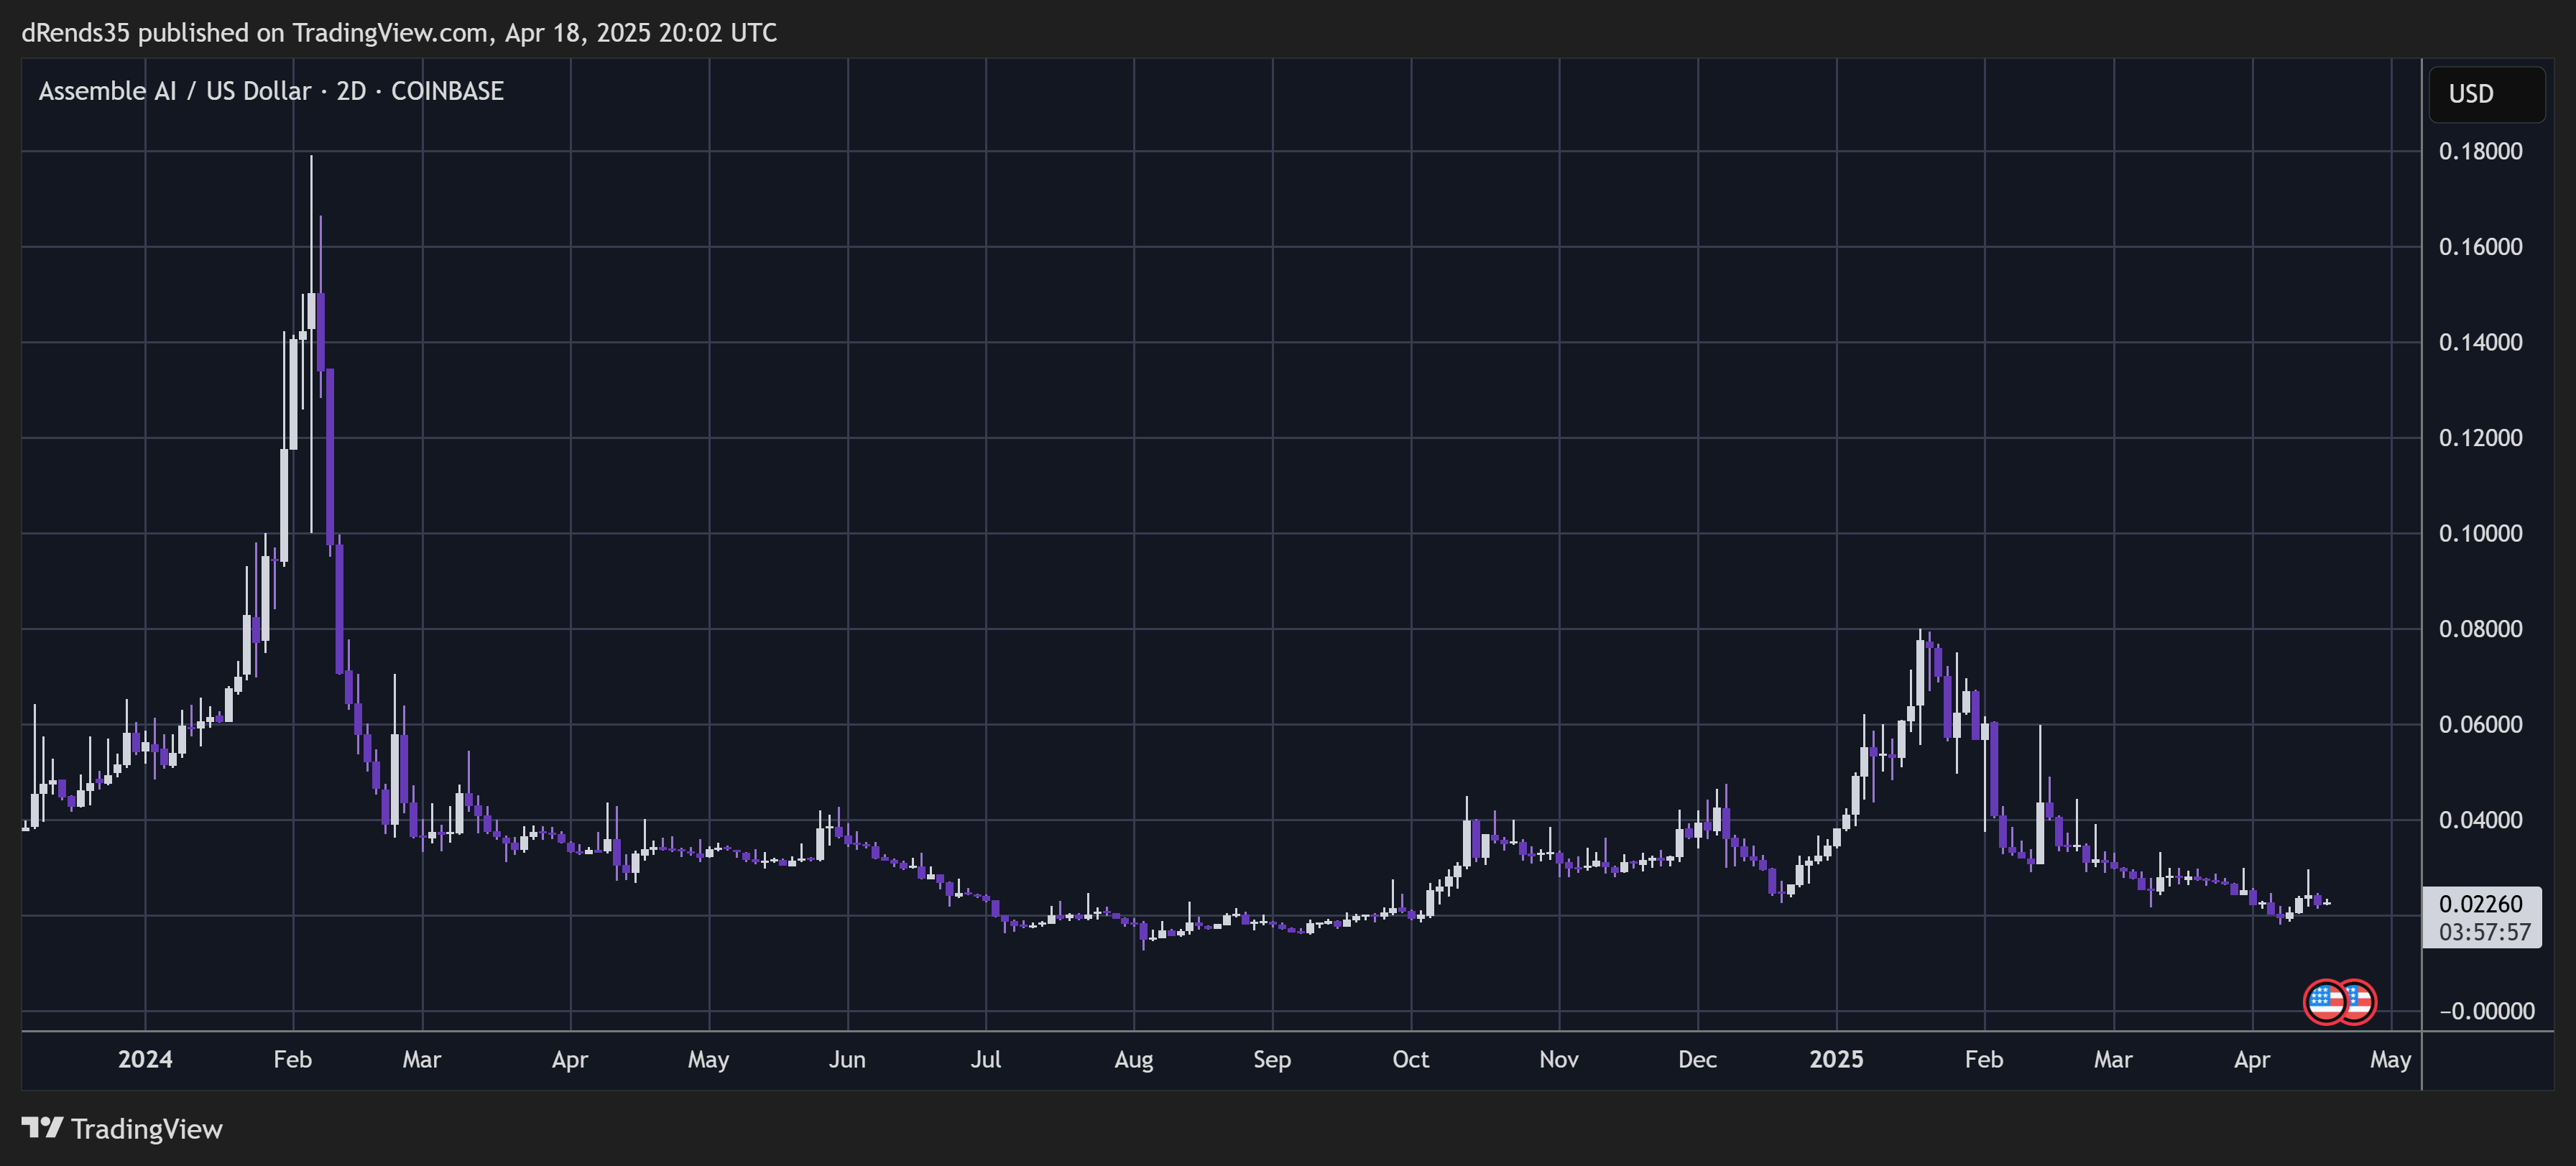Click the 0.10000 price axis label
This screenshot has width=2576, height=1166.
pos(2480,533)
